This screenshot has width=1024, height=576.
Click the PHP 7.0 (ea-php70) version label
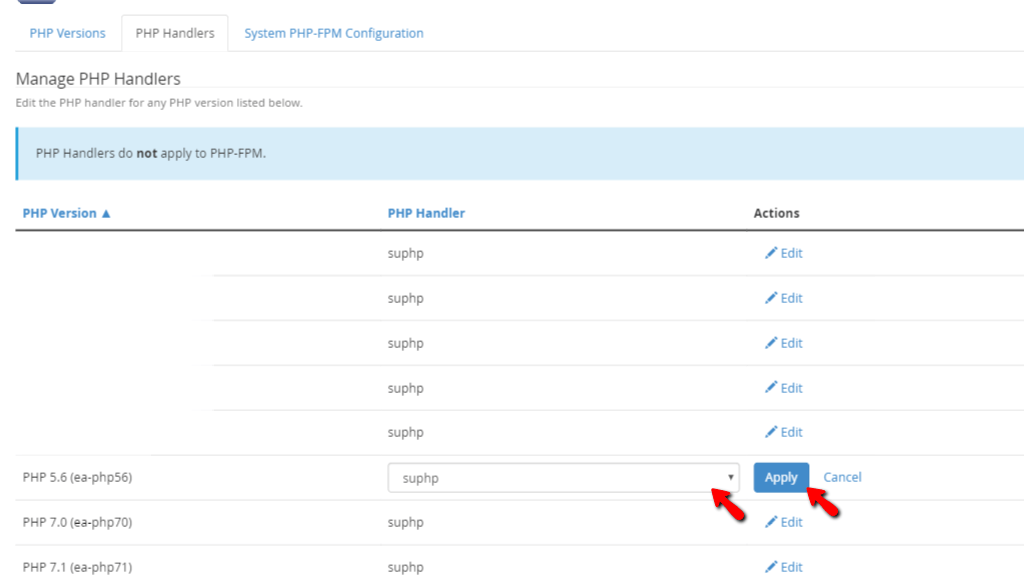(x=77, y=522)
